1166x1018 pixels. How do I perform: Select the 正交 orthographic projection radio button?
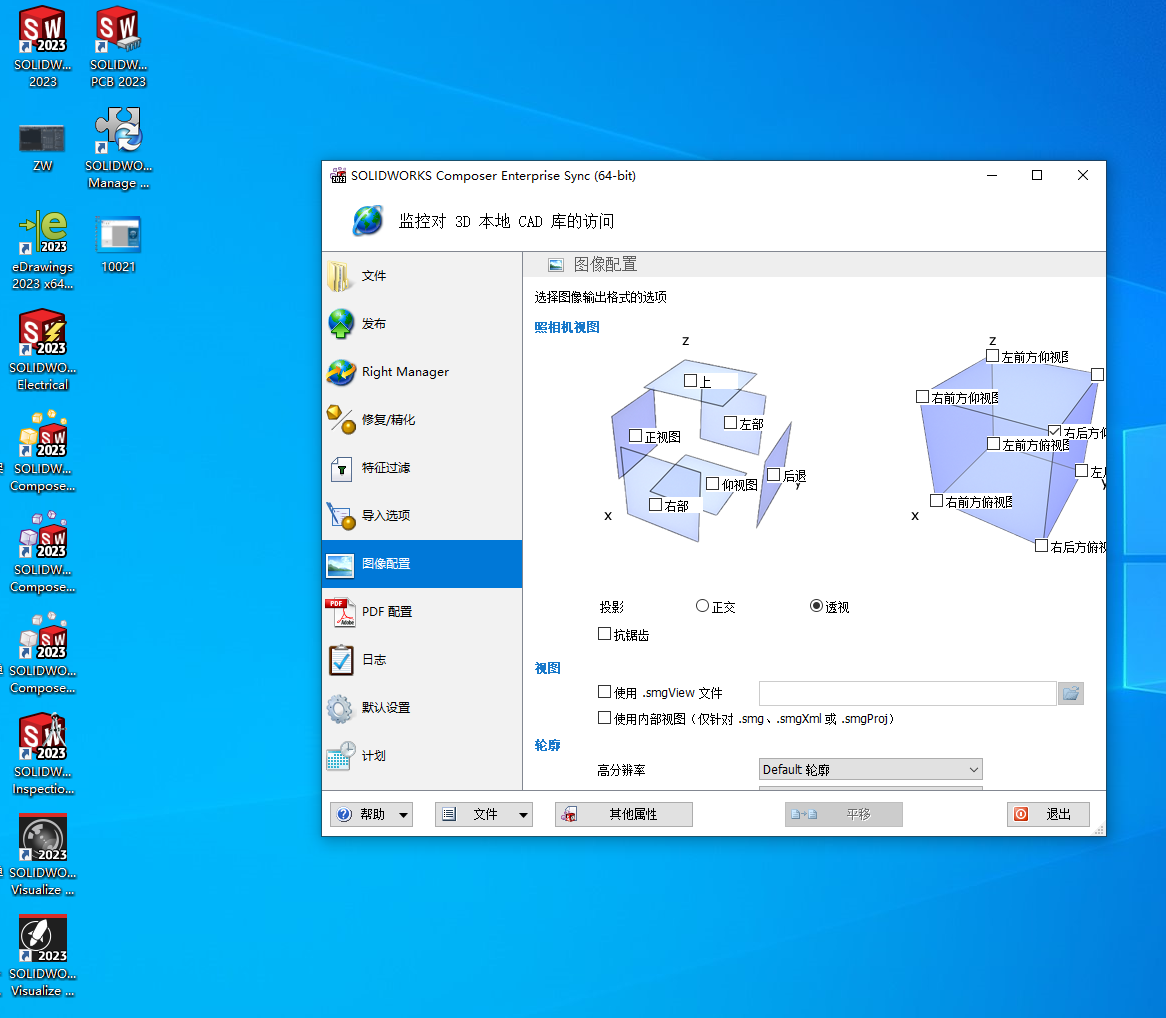coord(702,606)
